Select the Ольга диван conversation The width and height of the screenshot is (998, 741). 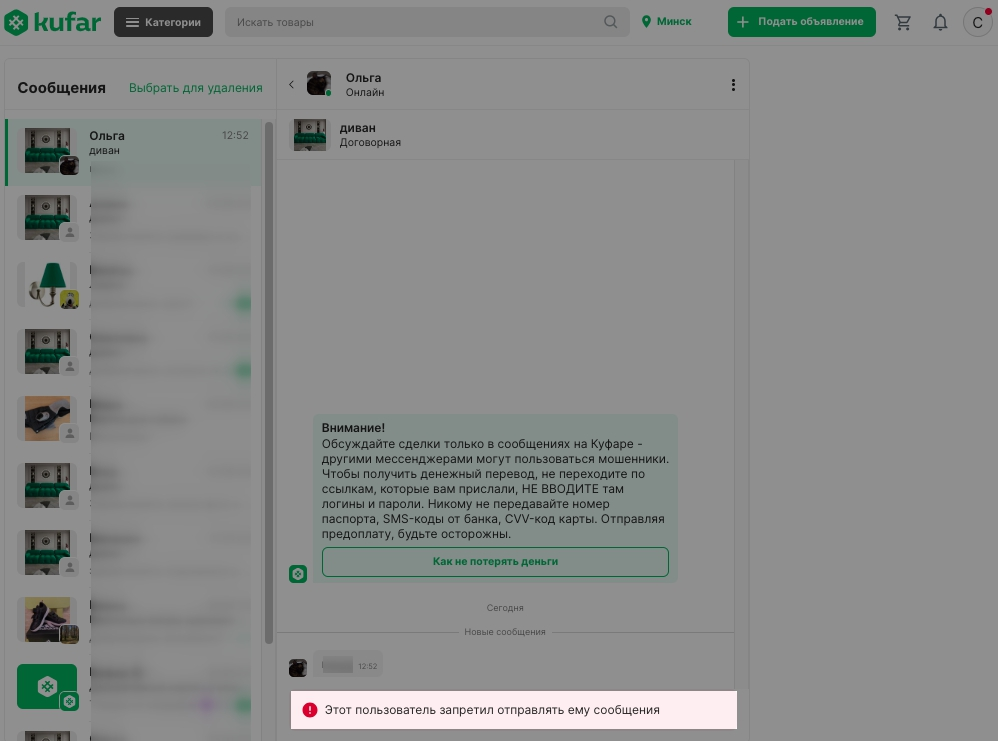[134, 152]
